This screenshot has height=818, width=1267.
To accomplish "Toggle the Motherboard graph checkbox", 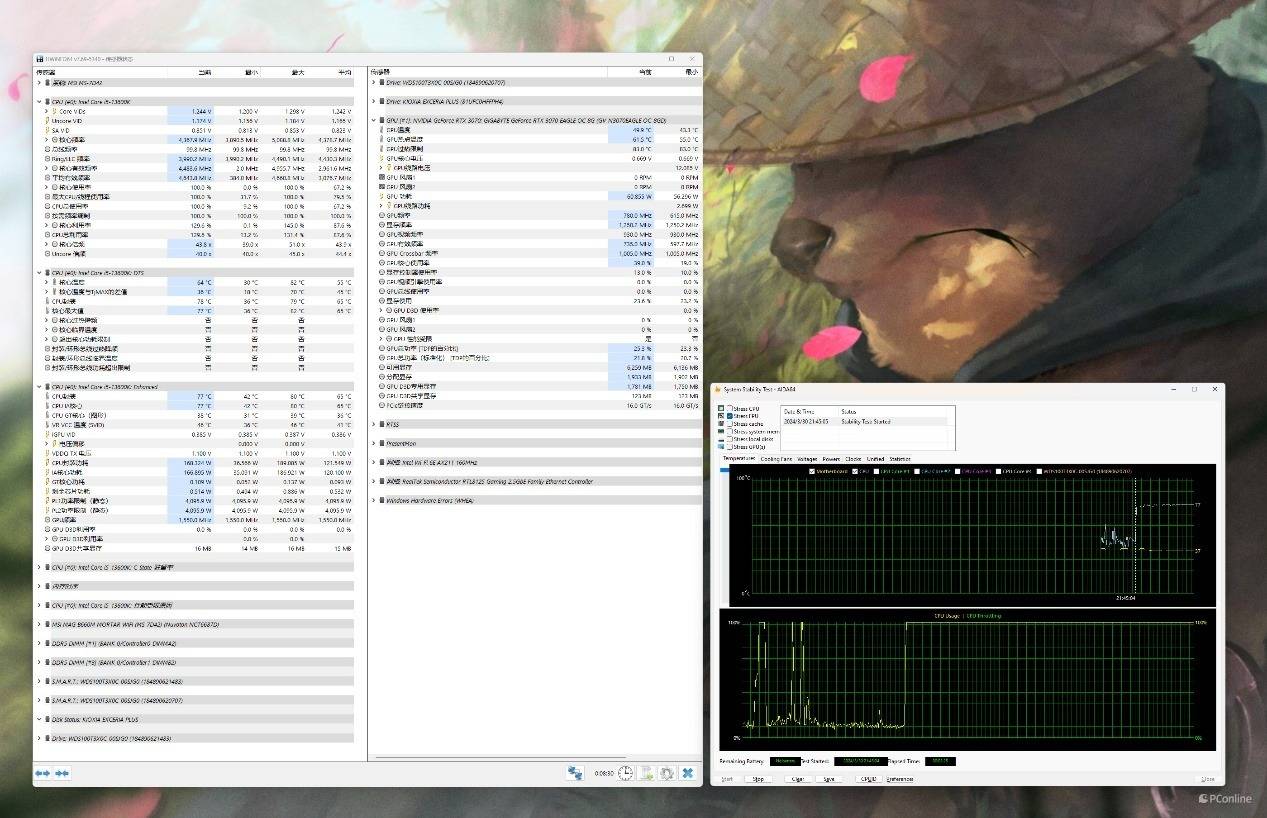I will [812, 471].
